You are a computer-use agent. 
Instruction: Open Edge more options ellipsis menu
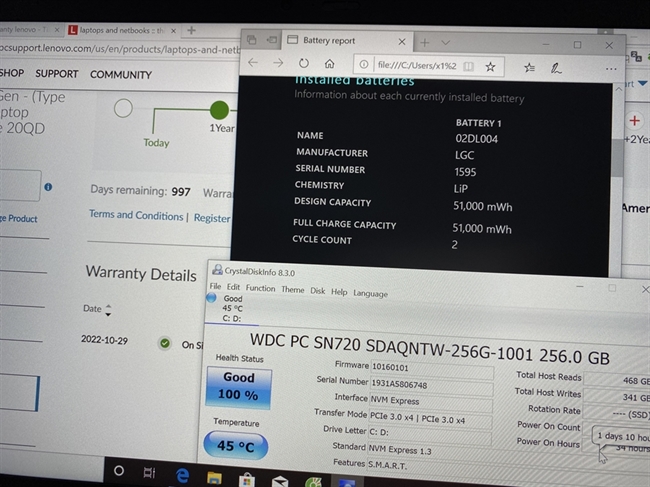(x=611, y=69)
